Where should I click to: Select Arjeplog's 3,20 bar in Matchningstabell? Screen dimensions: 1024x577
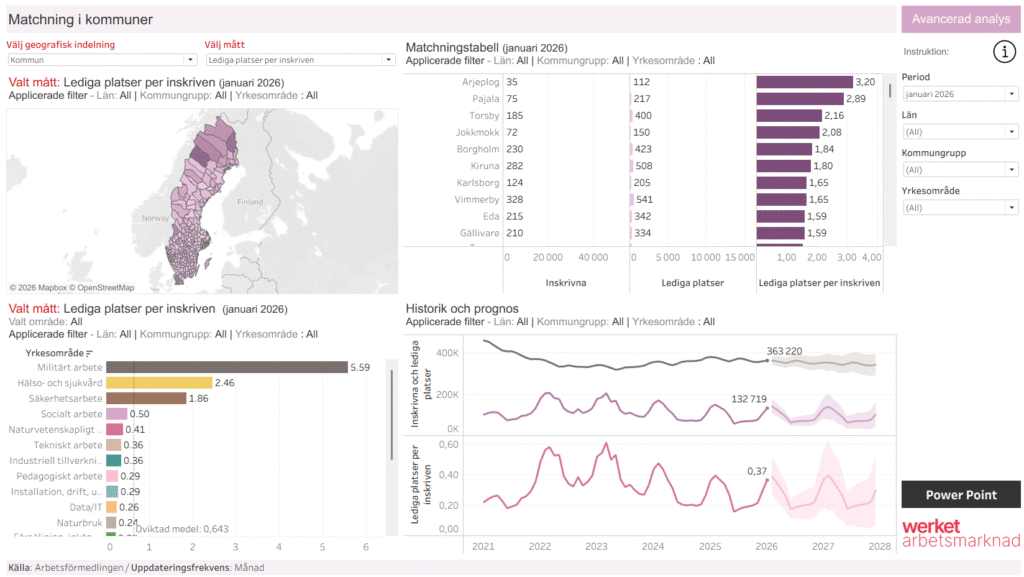804,82
